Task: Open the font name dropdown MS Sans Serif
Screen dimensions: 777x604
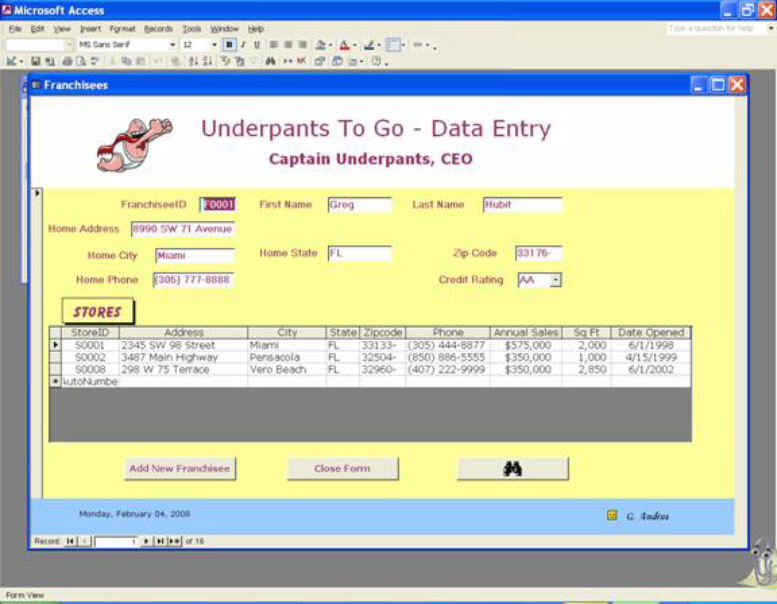Action: pyautogui.click(x=172, y=45)
